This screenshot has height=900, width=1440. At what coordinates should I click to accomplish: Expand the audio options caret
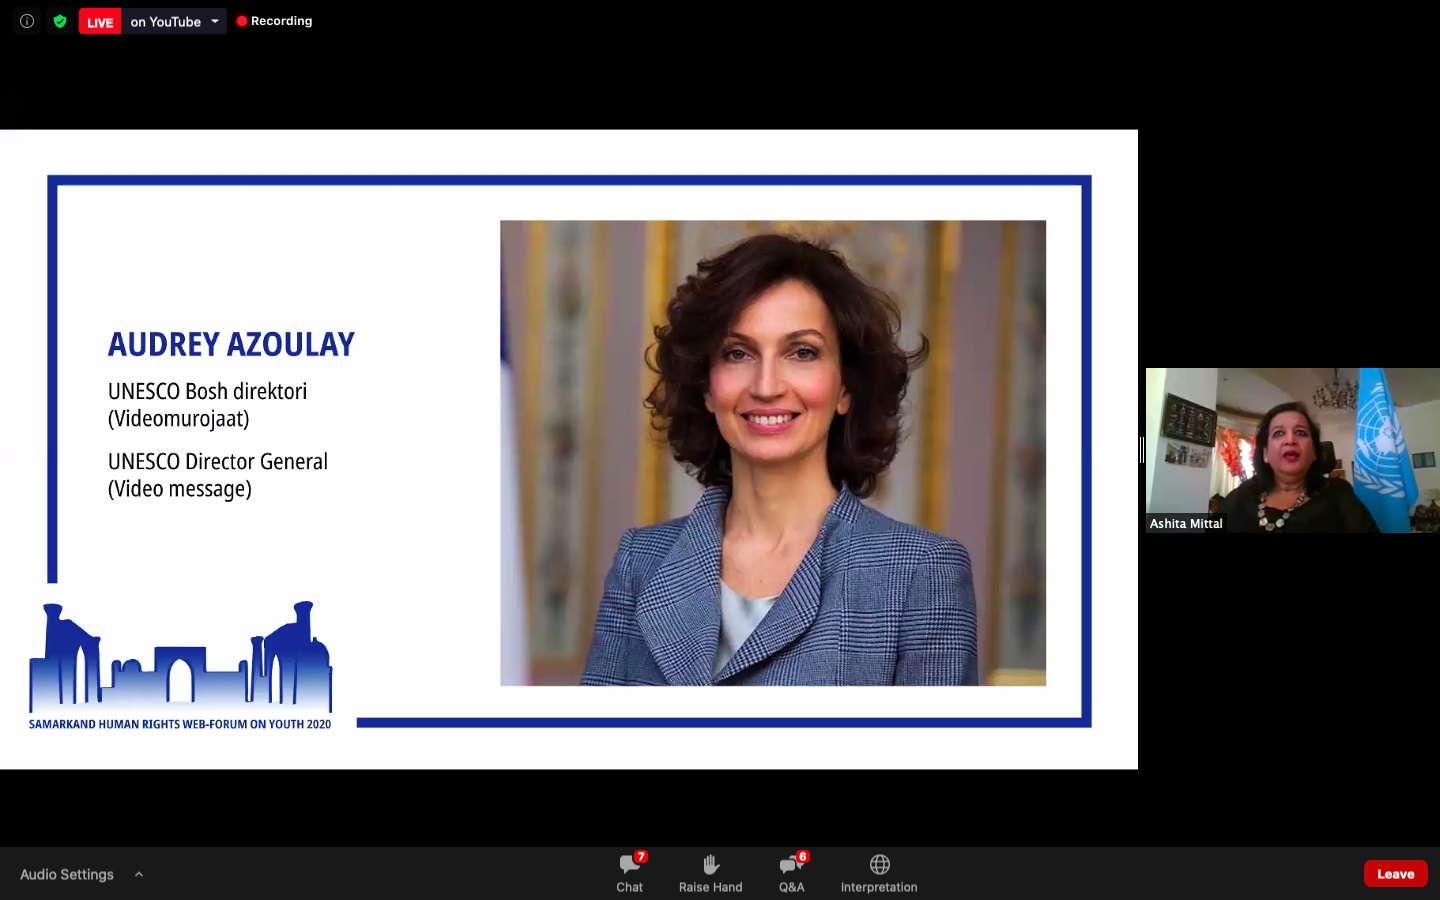[139, 874]
